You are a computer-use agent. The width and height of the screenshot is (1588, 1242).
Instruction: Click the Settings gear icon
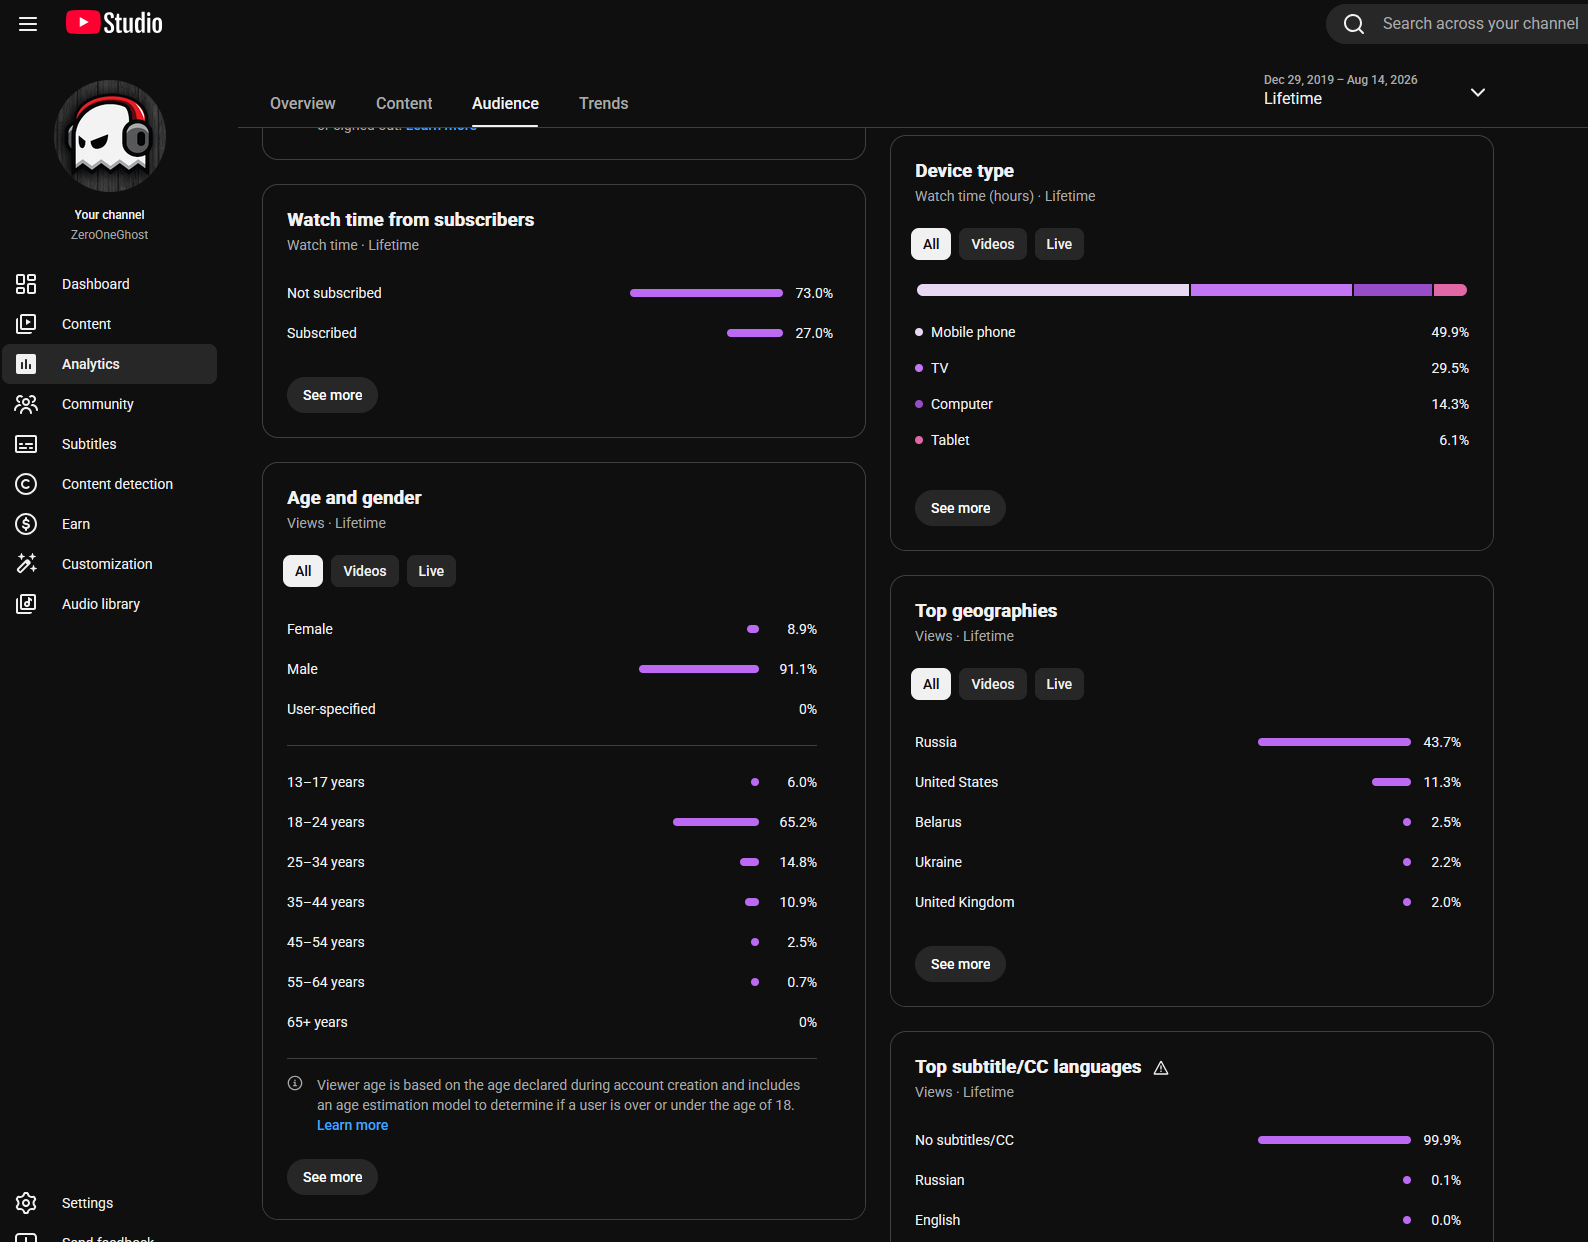pyautogui.click(x=26, y=1203)
